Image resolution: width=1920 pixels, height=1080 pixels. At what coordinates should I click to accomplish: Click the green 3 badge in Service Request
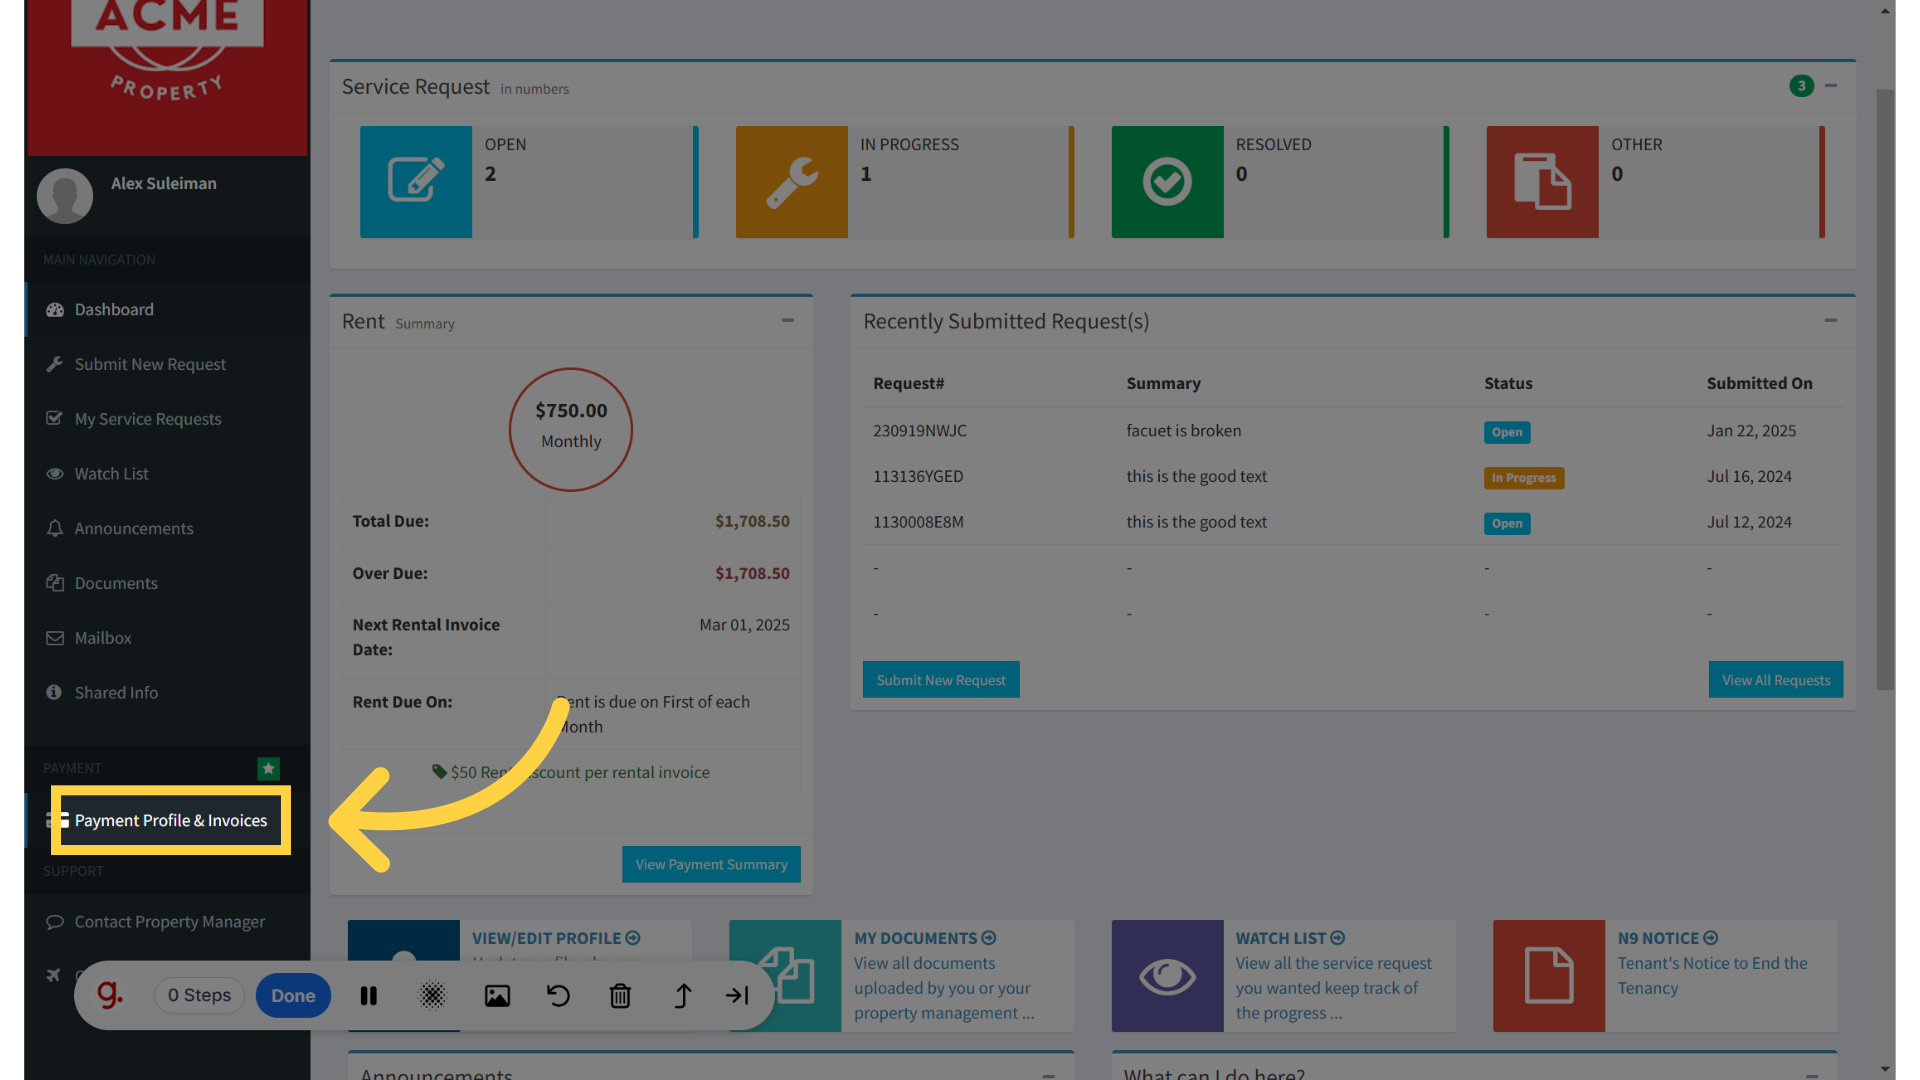[x=1802, y=86]
